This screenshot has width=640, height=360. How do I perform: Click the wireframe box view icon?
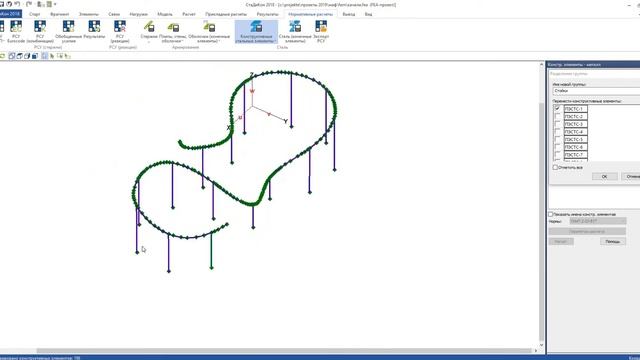pyautogui.click(x=12, y=56)
